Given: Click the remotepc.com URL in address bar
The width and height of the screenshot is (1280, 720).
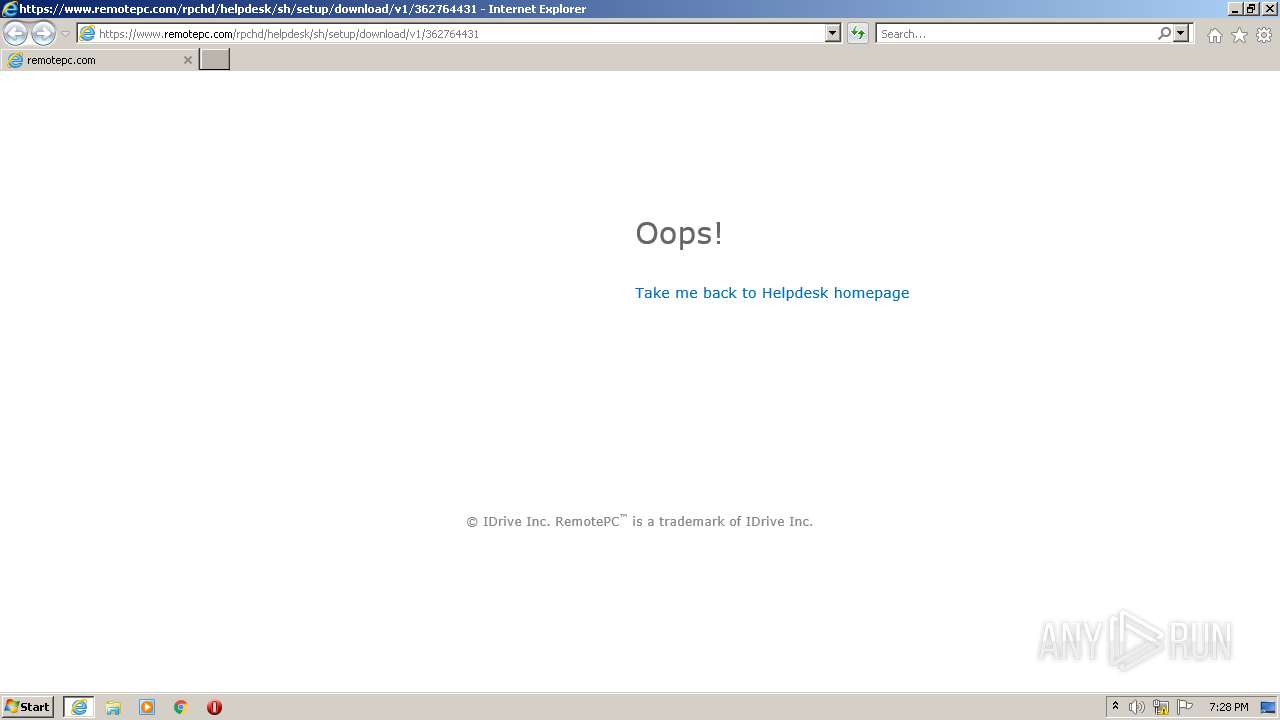Looking at the screenshot, I should 289,34.
